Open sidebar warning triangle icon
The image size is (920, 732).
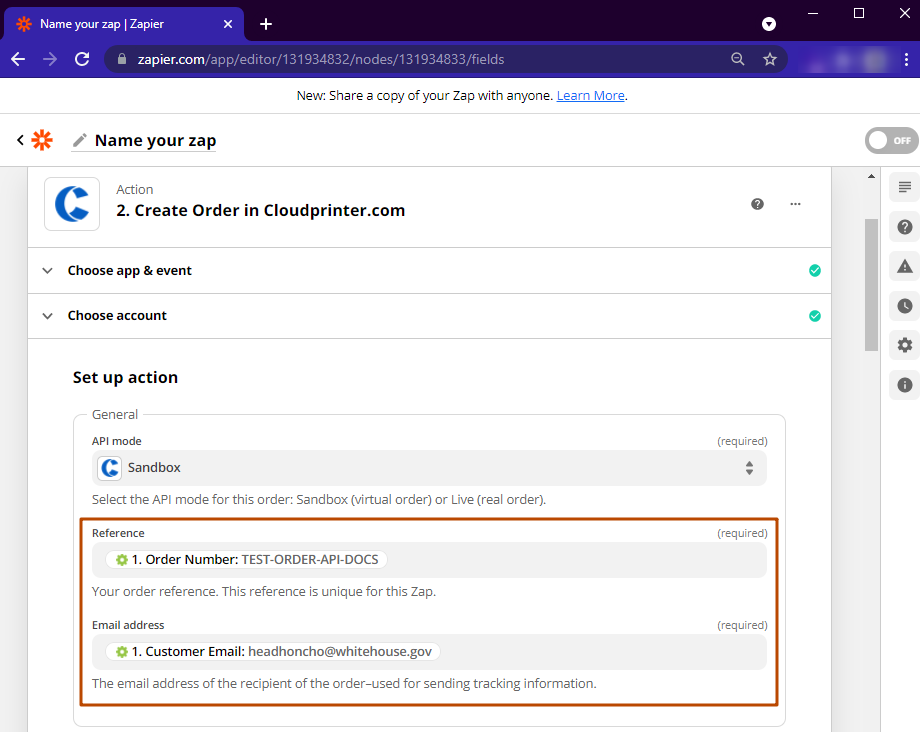(905, 267)
